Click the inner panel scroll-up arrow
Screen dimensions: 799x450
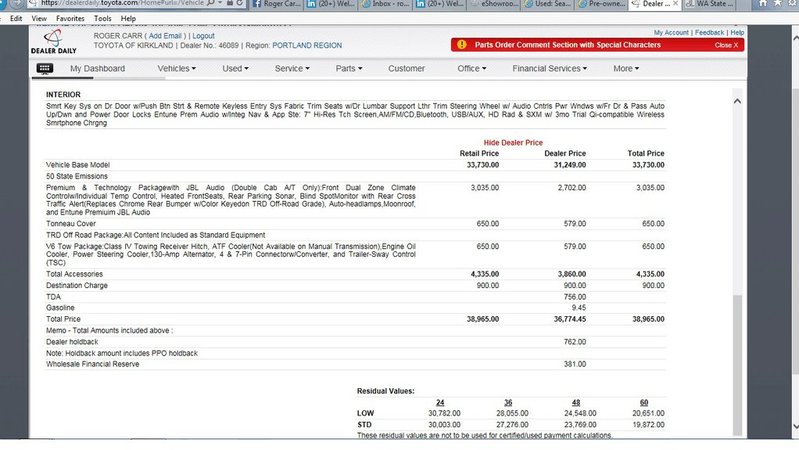[737, 101]
